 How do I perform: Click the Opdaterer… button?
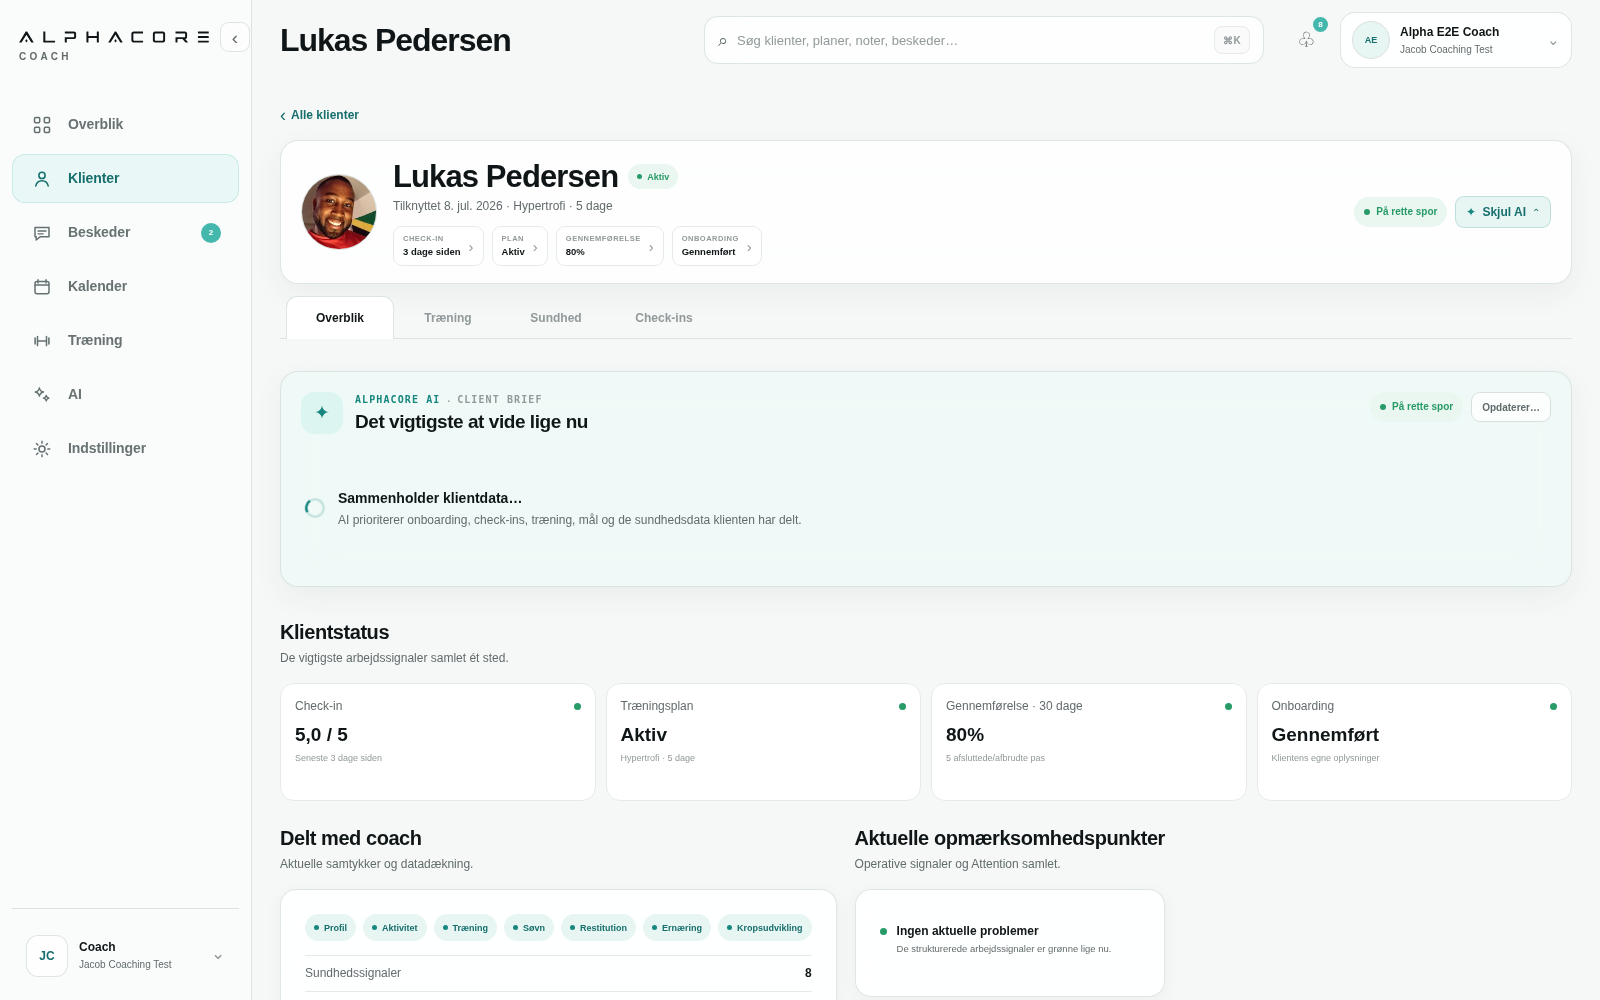(1511, 407)
